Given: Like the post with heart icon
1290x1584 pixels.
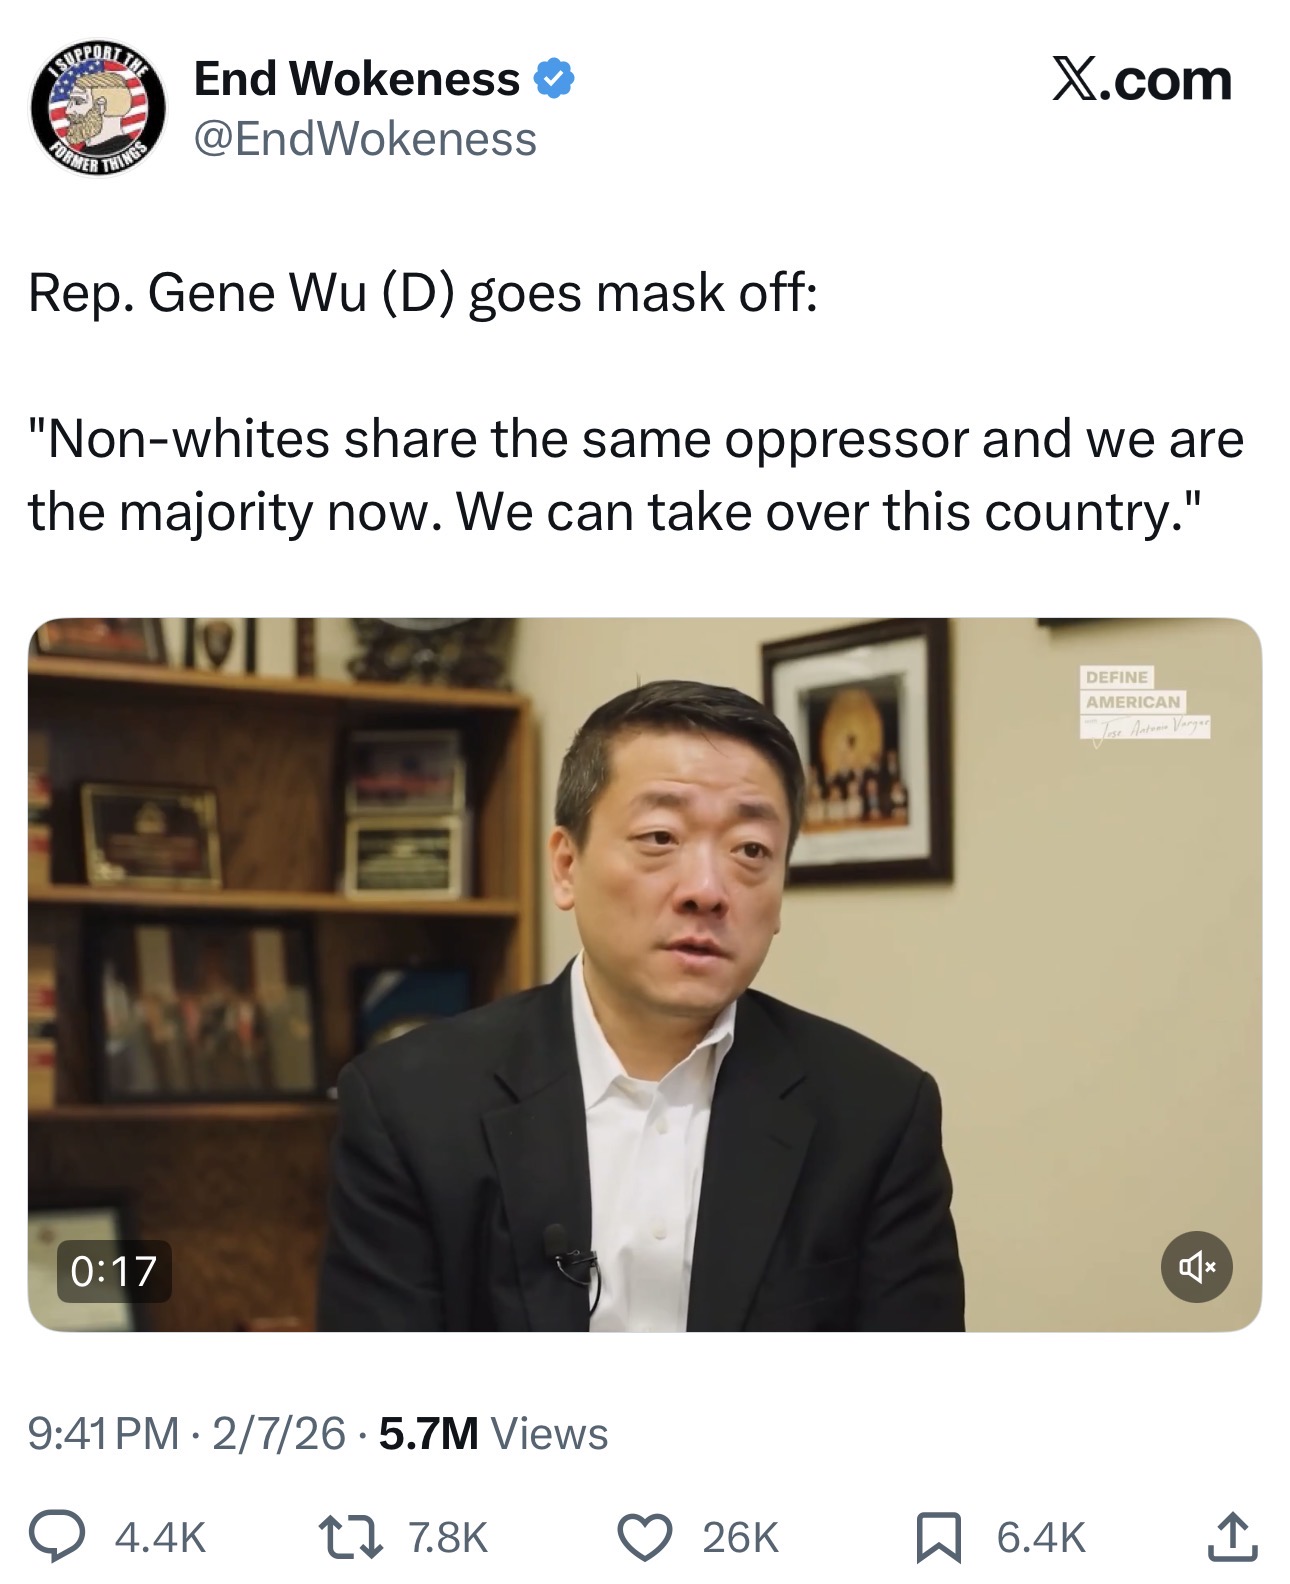Looking at the screenshot, I should coord(646,1537).
